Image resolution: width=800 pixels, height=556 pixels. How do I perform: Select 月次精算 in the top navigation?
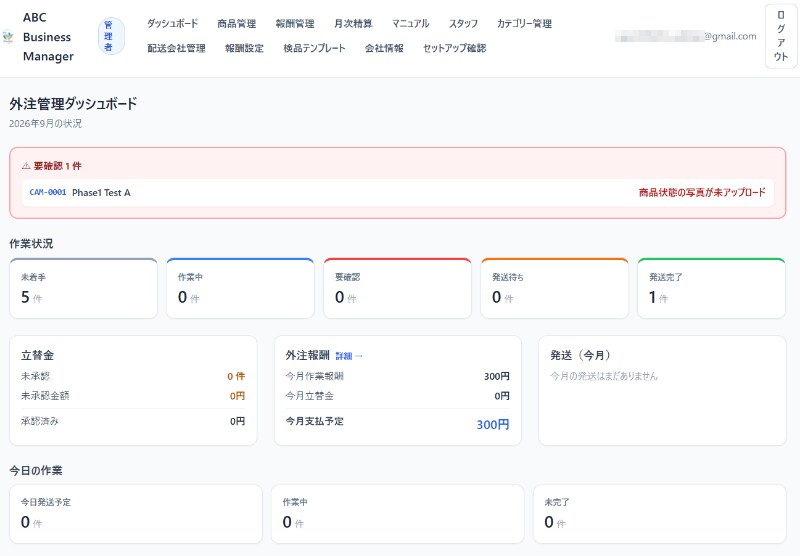click(x=353, y=23)
